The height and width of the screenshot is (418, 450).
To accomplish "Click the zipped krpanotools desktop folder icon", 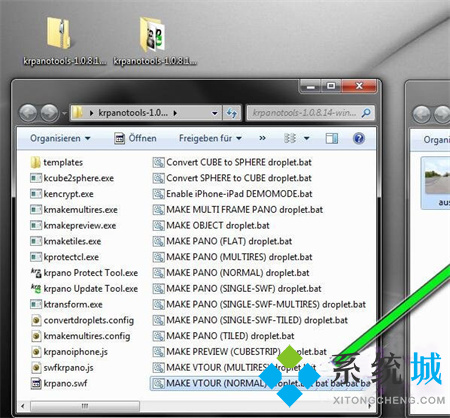I will point(59,33).
